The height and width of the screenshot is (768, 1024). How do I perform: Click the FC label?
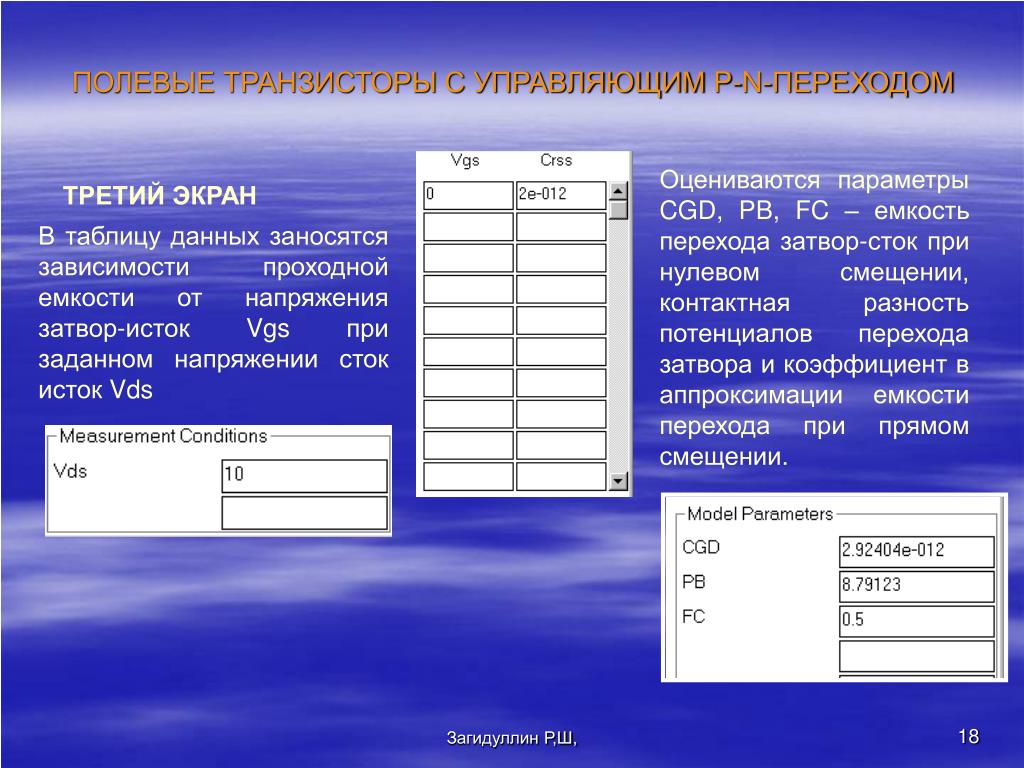click(694, 616)
